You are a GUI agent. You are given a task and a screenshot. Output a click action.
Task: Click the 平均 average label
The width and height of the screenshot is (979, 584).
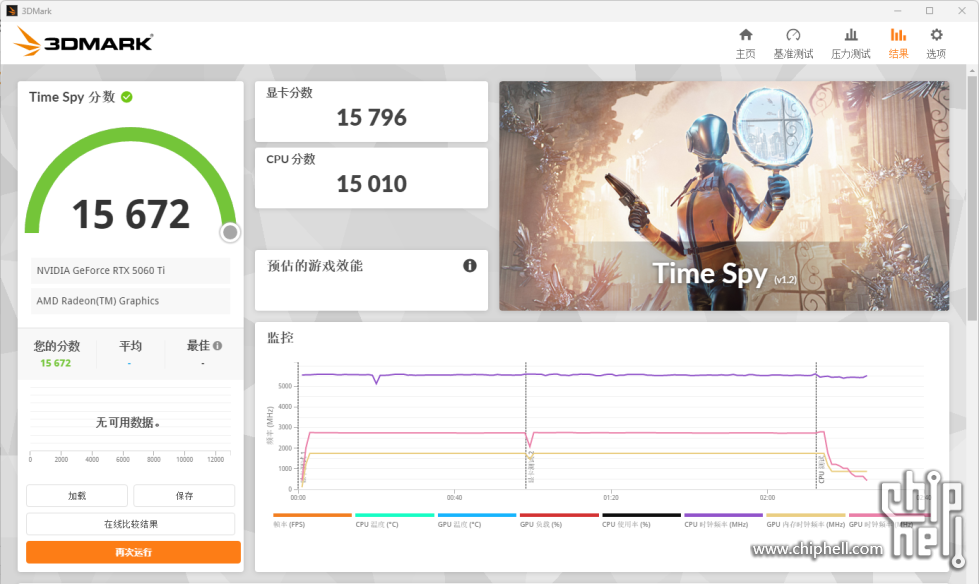coord(130,345)
